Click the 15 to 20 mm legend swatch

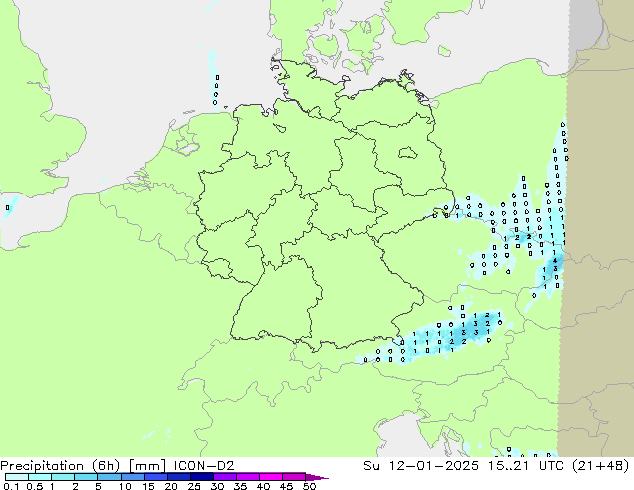156,477
